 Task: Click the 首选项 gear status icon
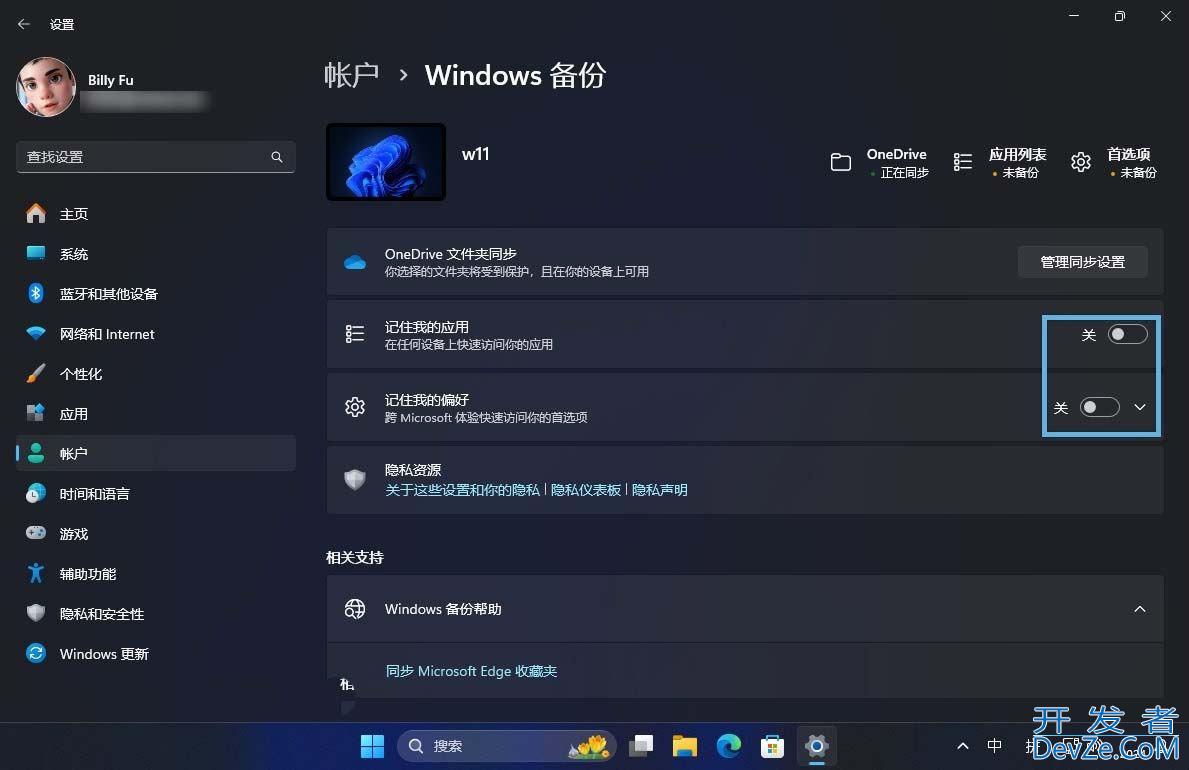point(1081,162)
